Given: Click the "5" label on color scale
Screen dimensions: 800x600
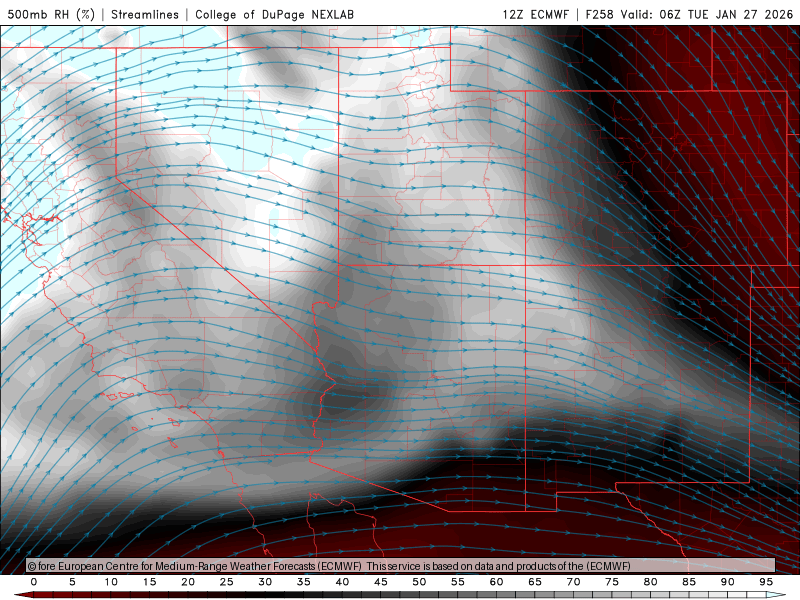Looking at the screenshot, I should pos(72,582).
